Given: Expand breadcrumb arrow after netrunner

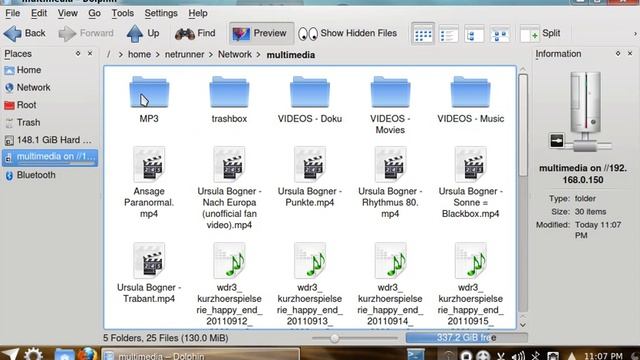Looking at the screenshot, I should point(211,55).
